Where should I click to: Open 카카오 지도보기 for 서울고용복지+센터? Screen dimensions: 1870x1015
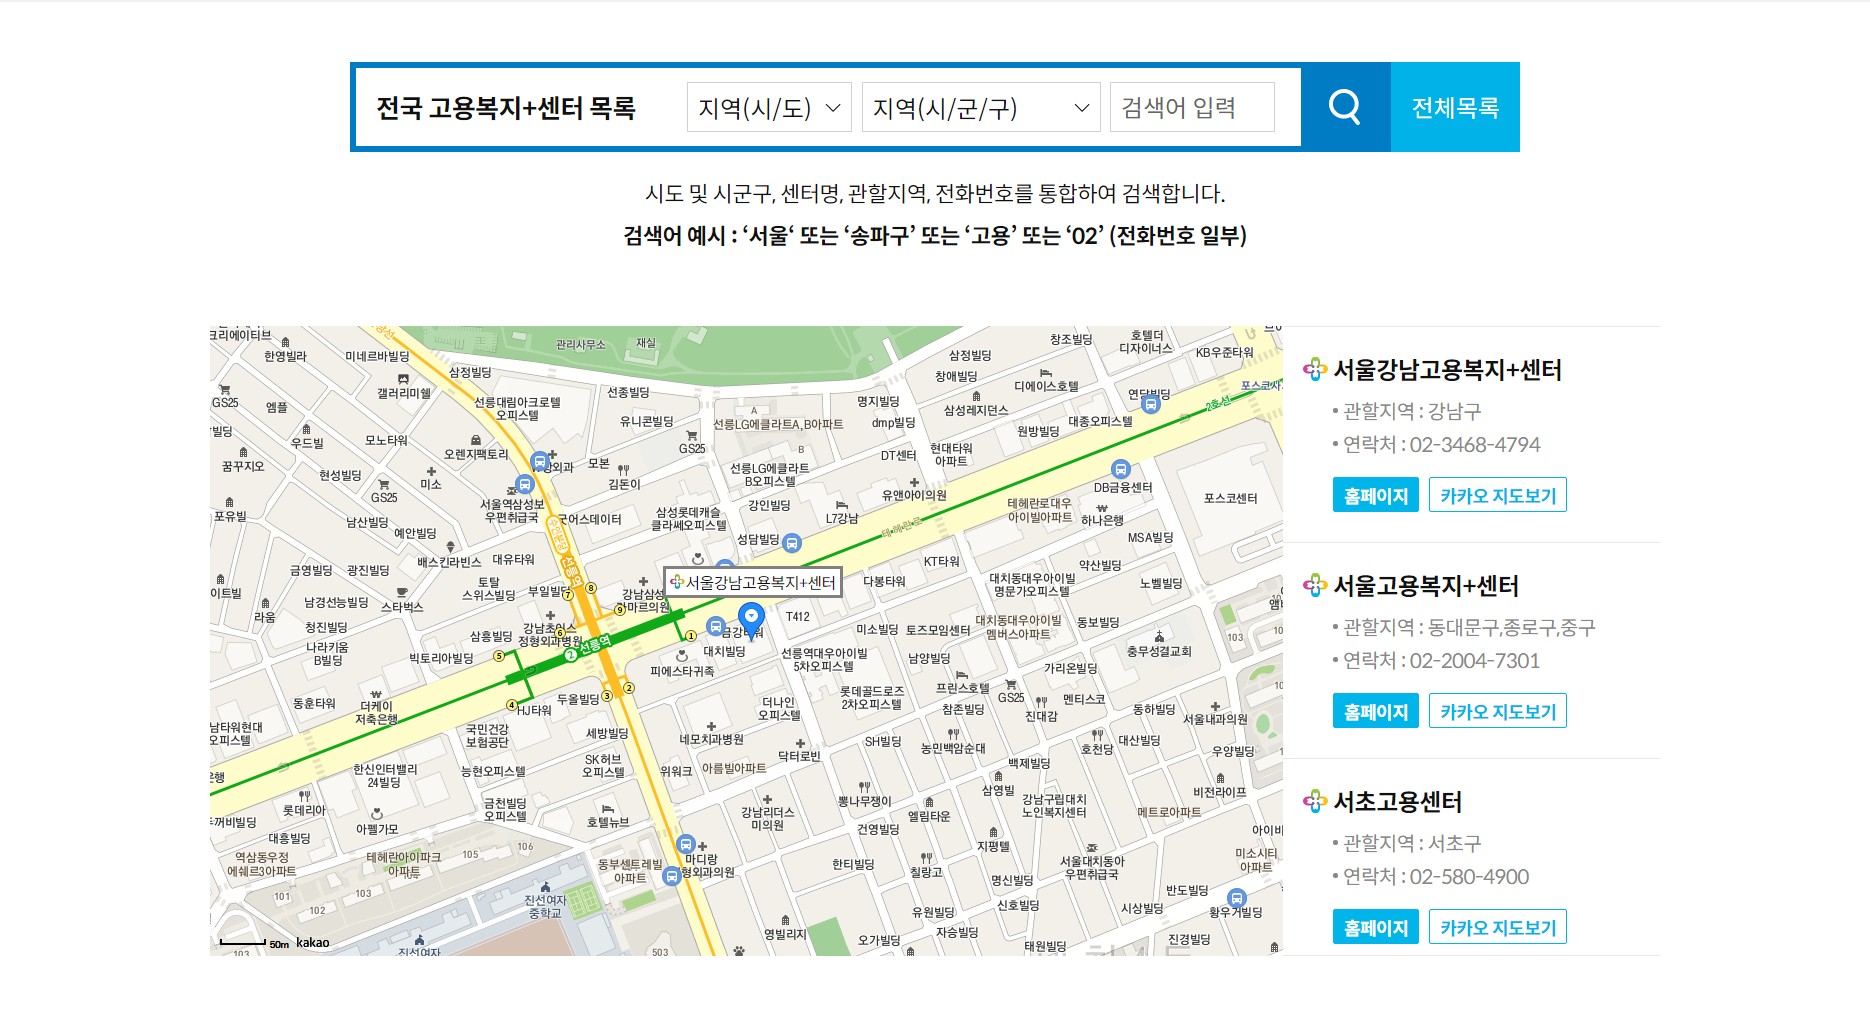[1497, 711]
